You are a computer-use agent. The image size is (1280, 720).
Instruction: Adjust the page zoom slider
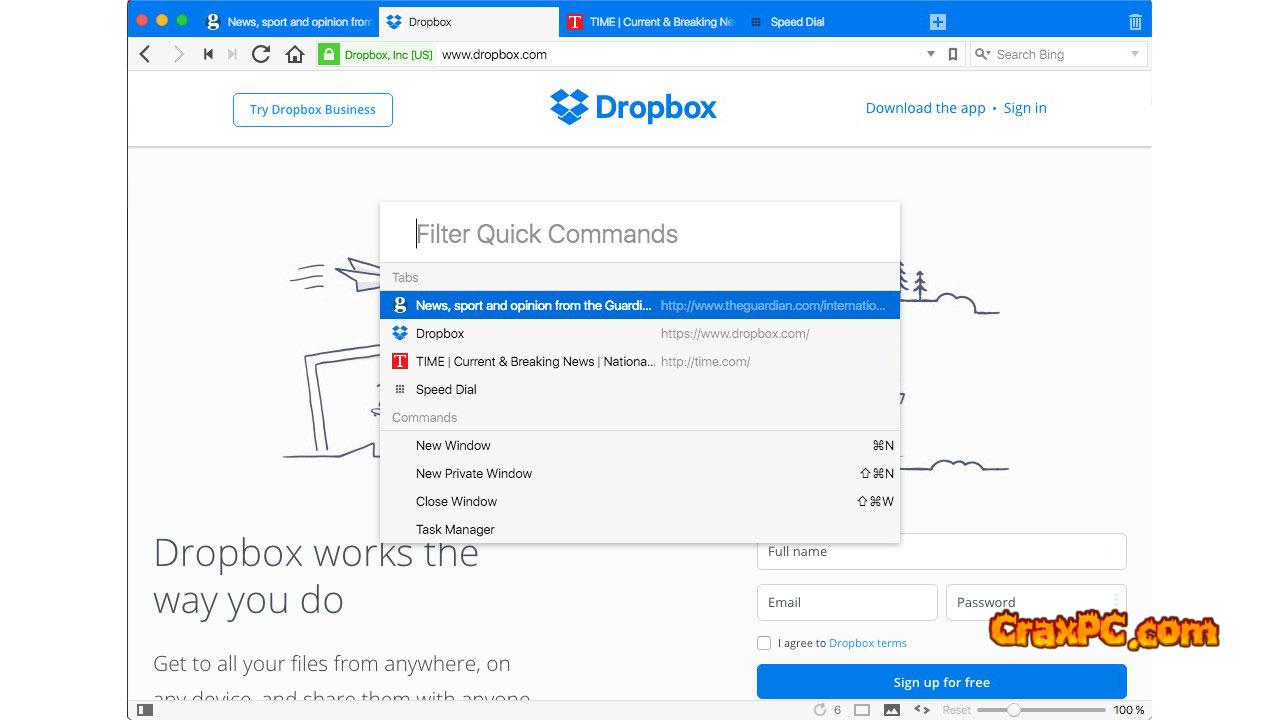click(x=1014, y=710)
